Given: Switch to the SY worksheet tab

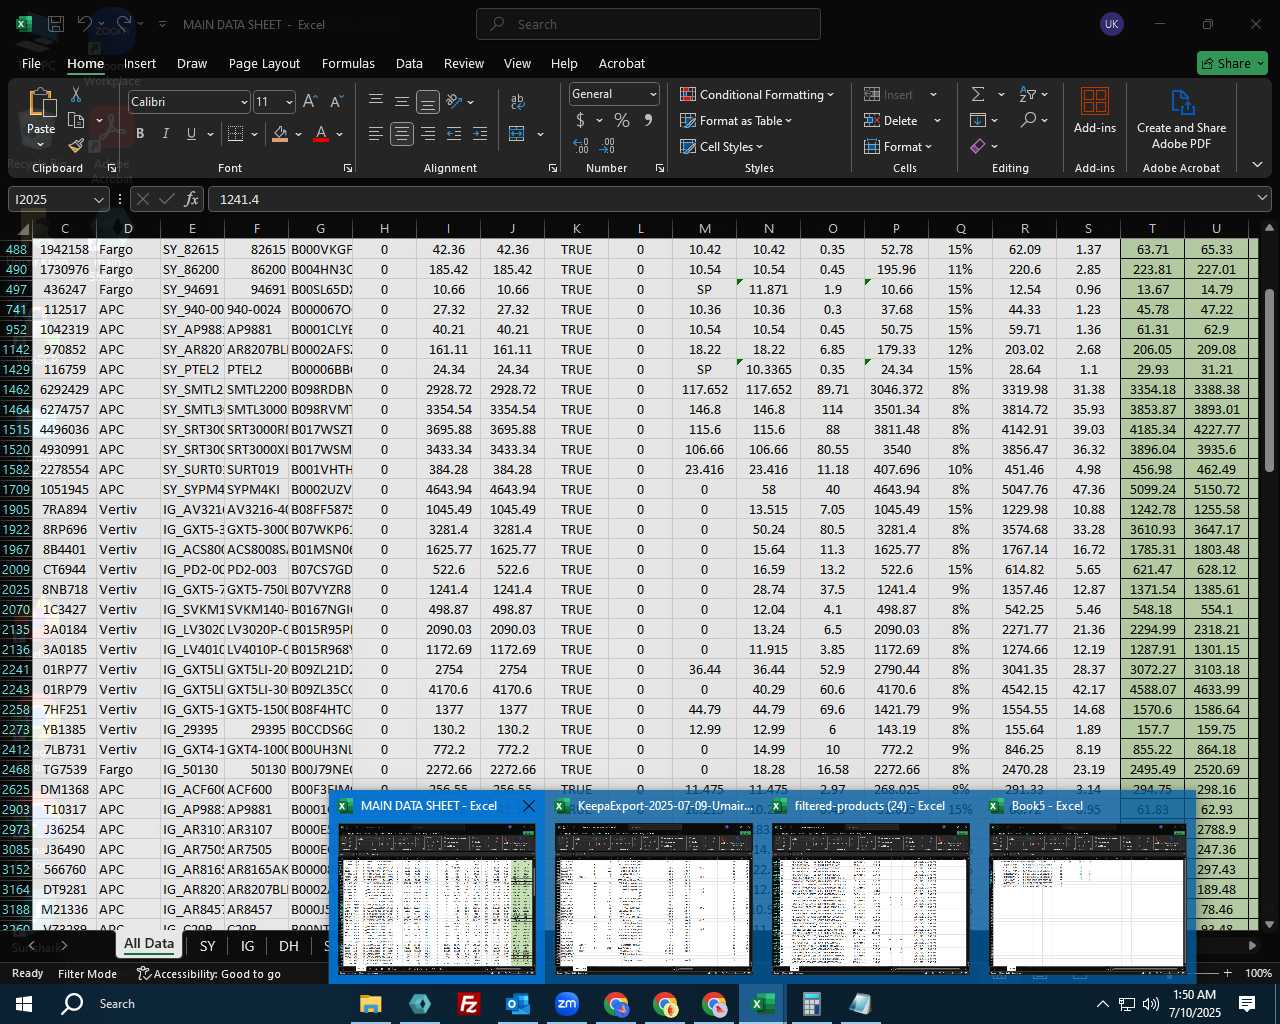Looking at the screenshot, I should point(207,945).
